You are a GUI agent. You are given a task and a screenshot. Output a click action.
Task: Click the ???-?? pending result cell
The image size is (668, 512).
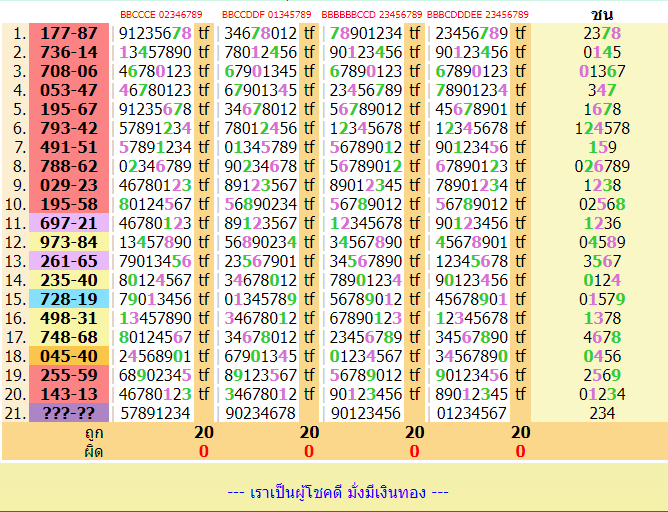[69, 413]
